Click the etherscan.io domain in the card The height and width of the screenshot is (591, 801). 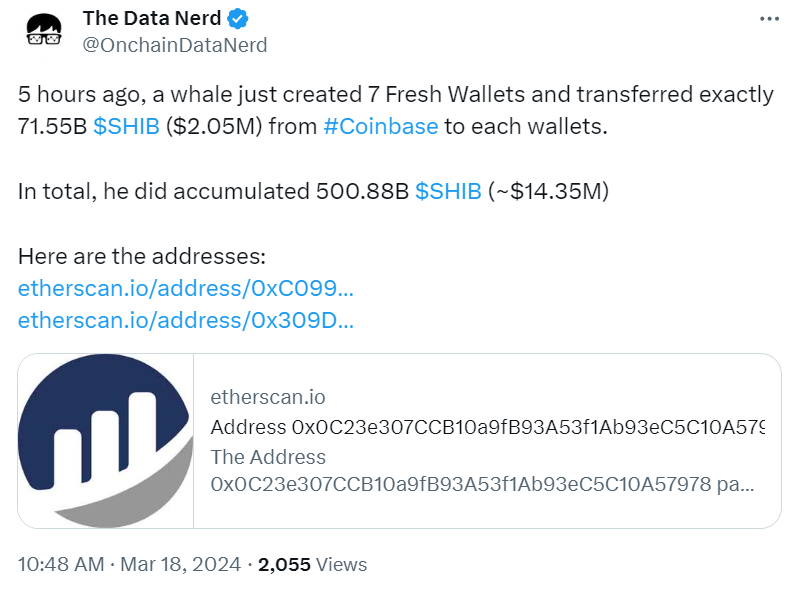(268, 397)
